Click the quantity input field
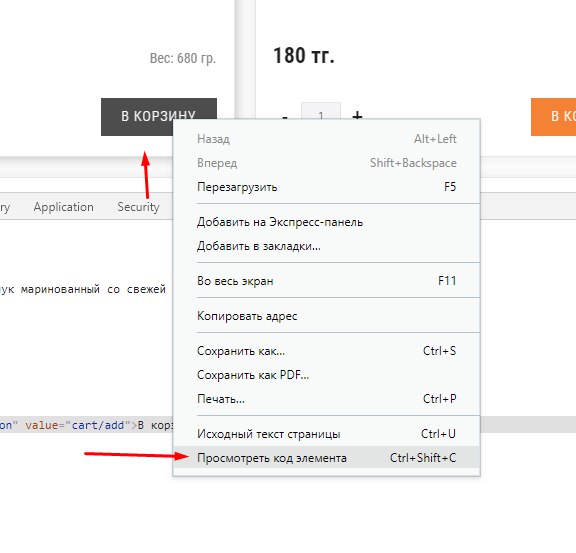This screenshot has width=576, height=553. 321,111
